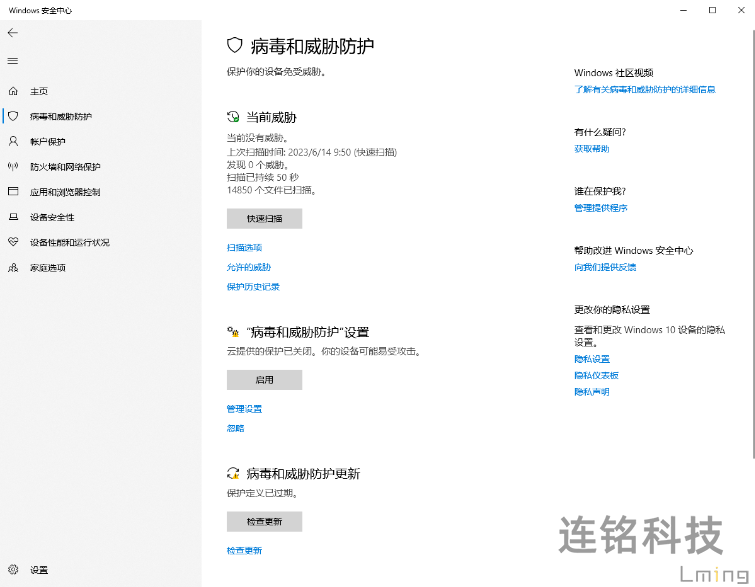Click the 忽略 link
755x587 pixels.
coord(235,429)
